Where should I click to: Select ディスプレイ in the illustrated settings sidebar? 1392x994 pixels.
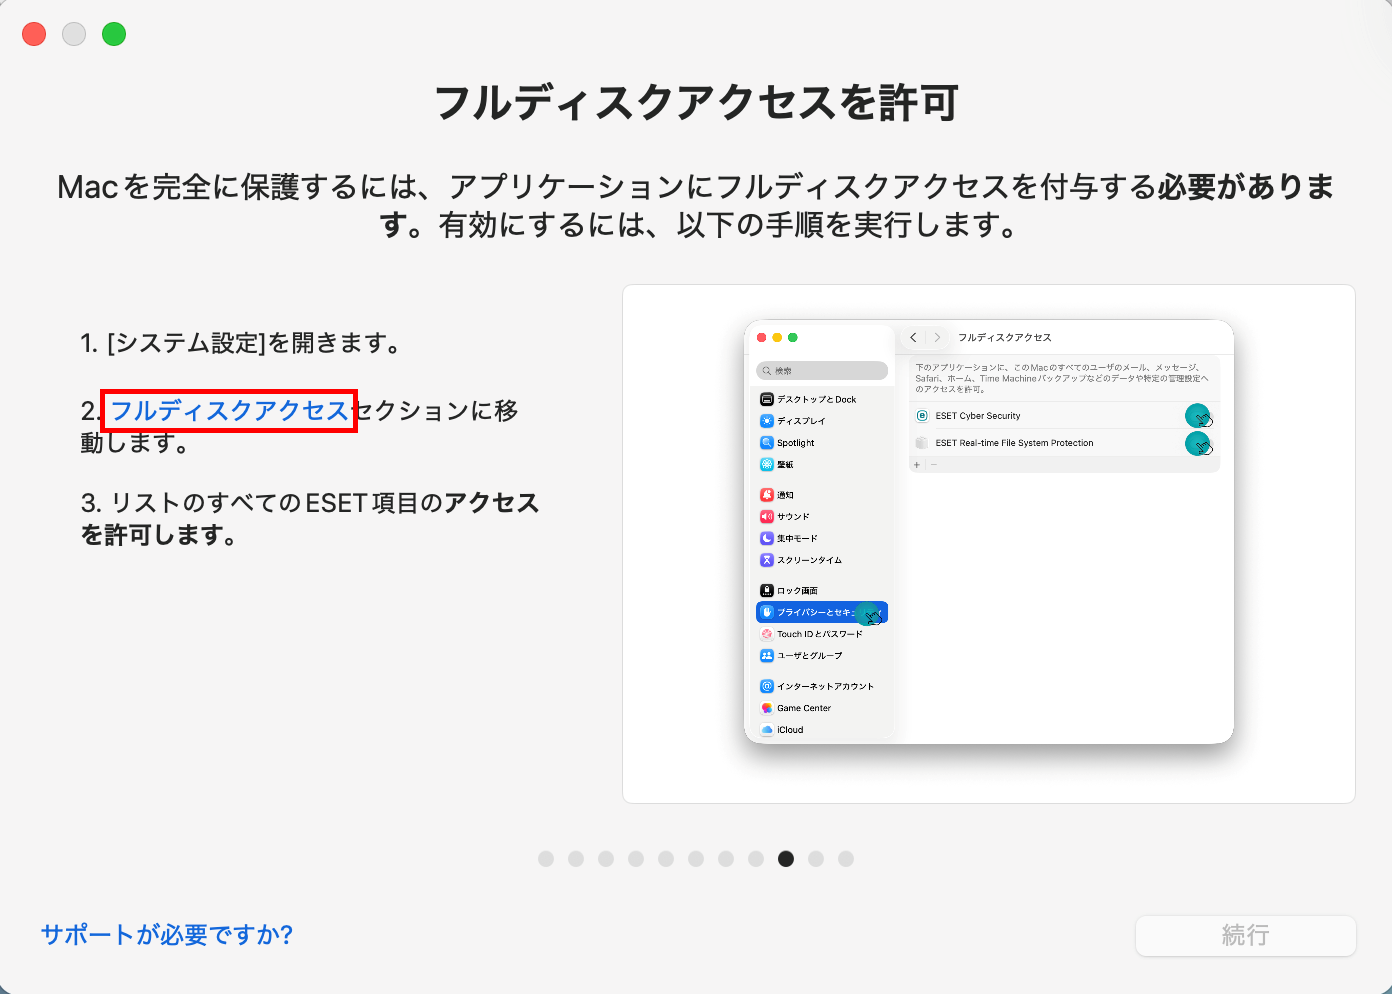pos(822,421)
